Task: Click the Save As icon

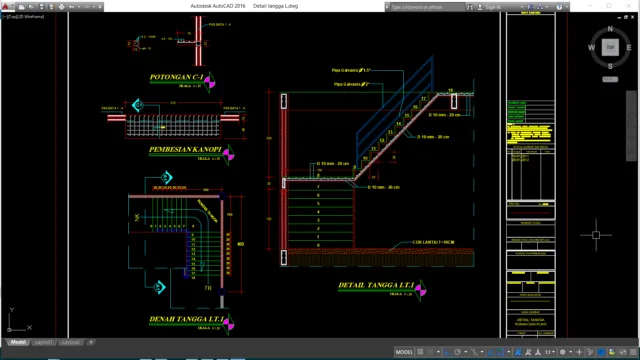Action: (x=51, y=7)
